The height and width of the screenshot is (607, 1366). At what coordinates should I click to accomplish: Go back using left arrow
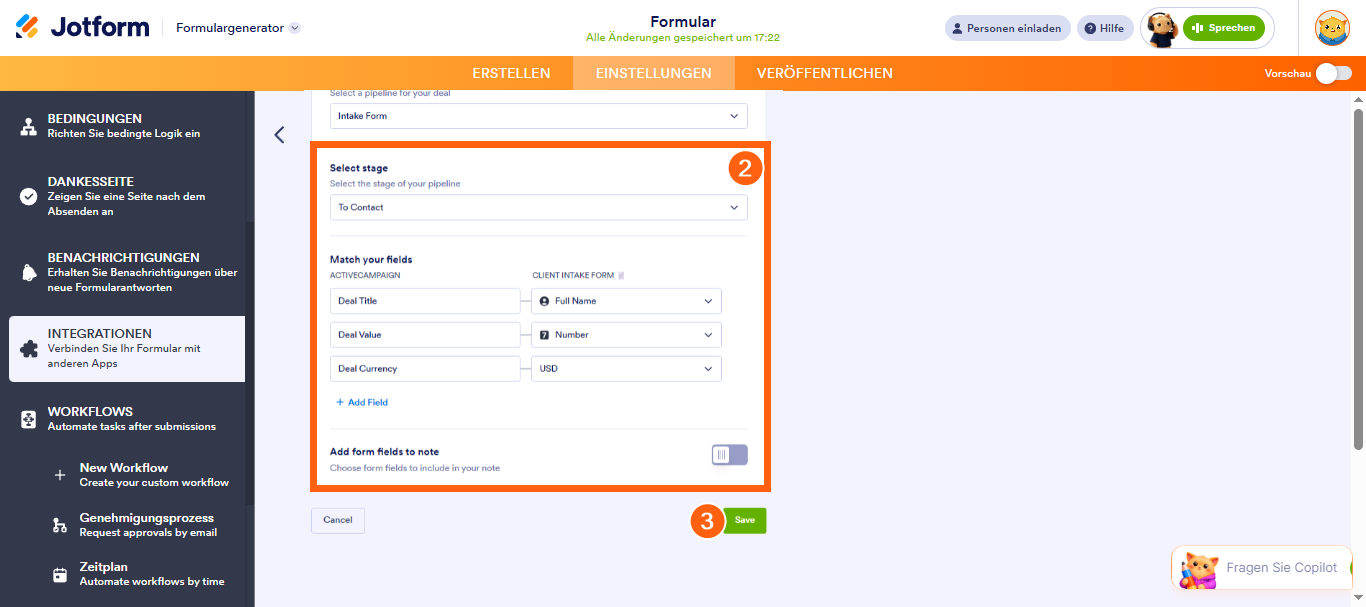pos(279,135)
